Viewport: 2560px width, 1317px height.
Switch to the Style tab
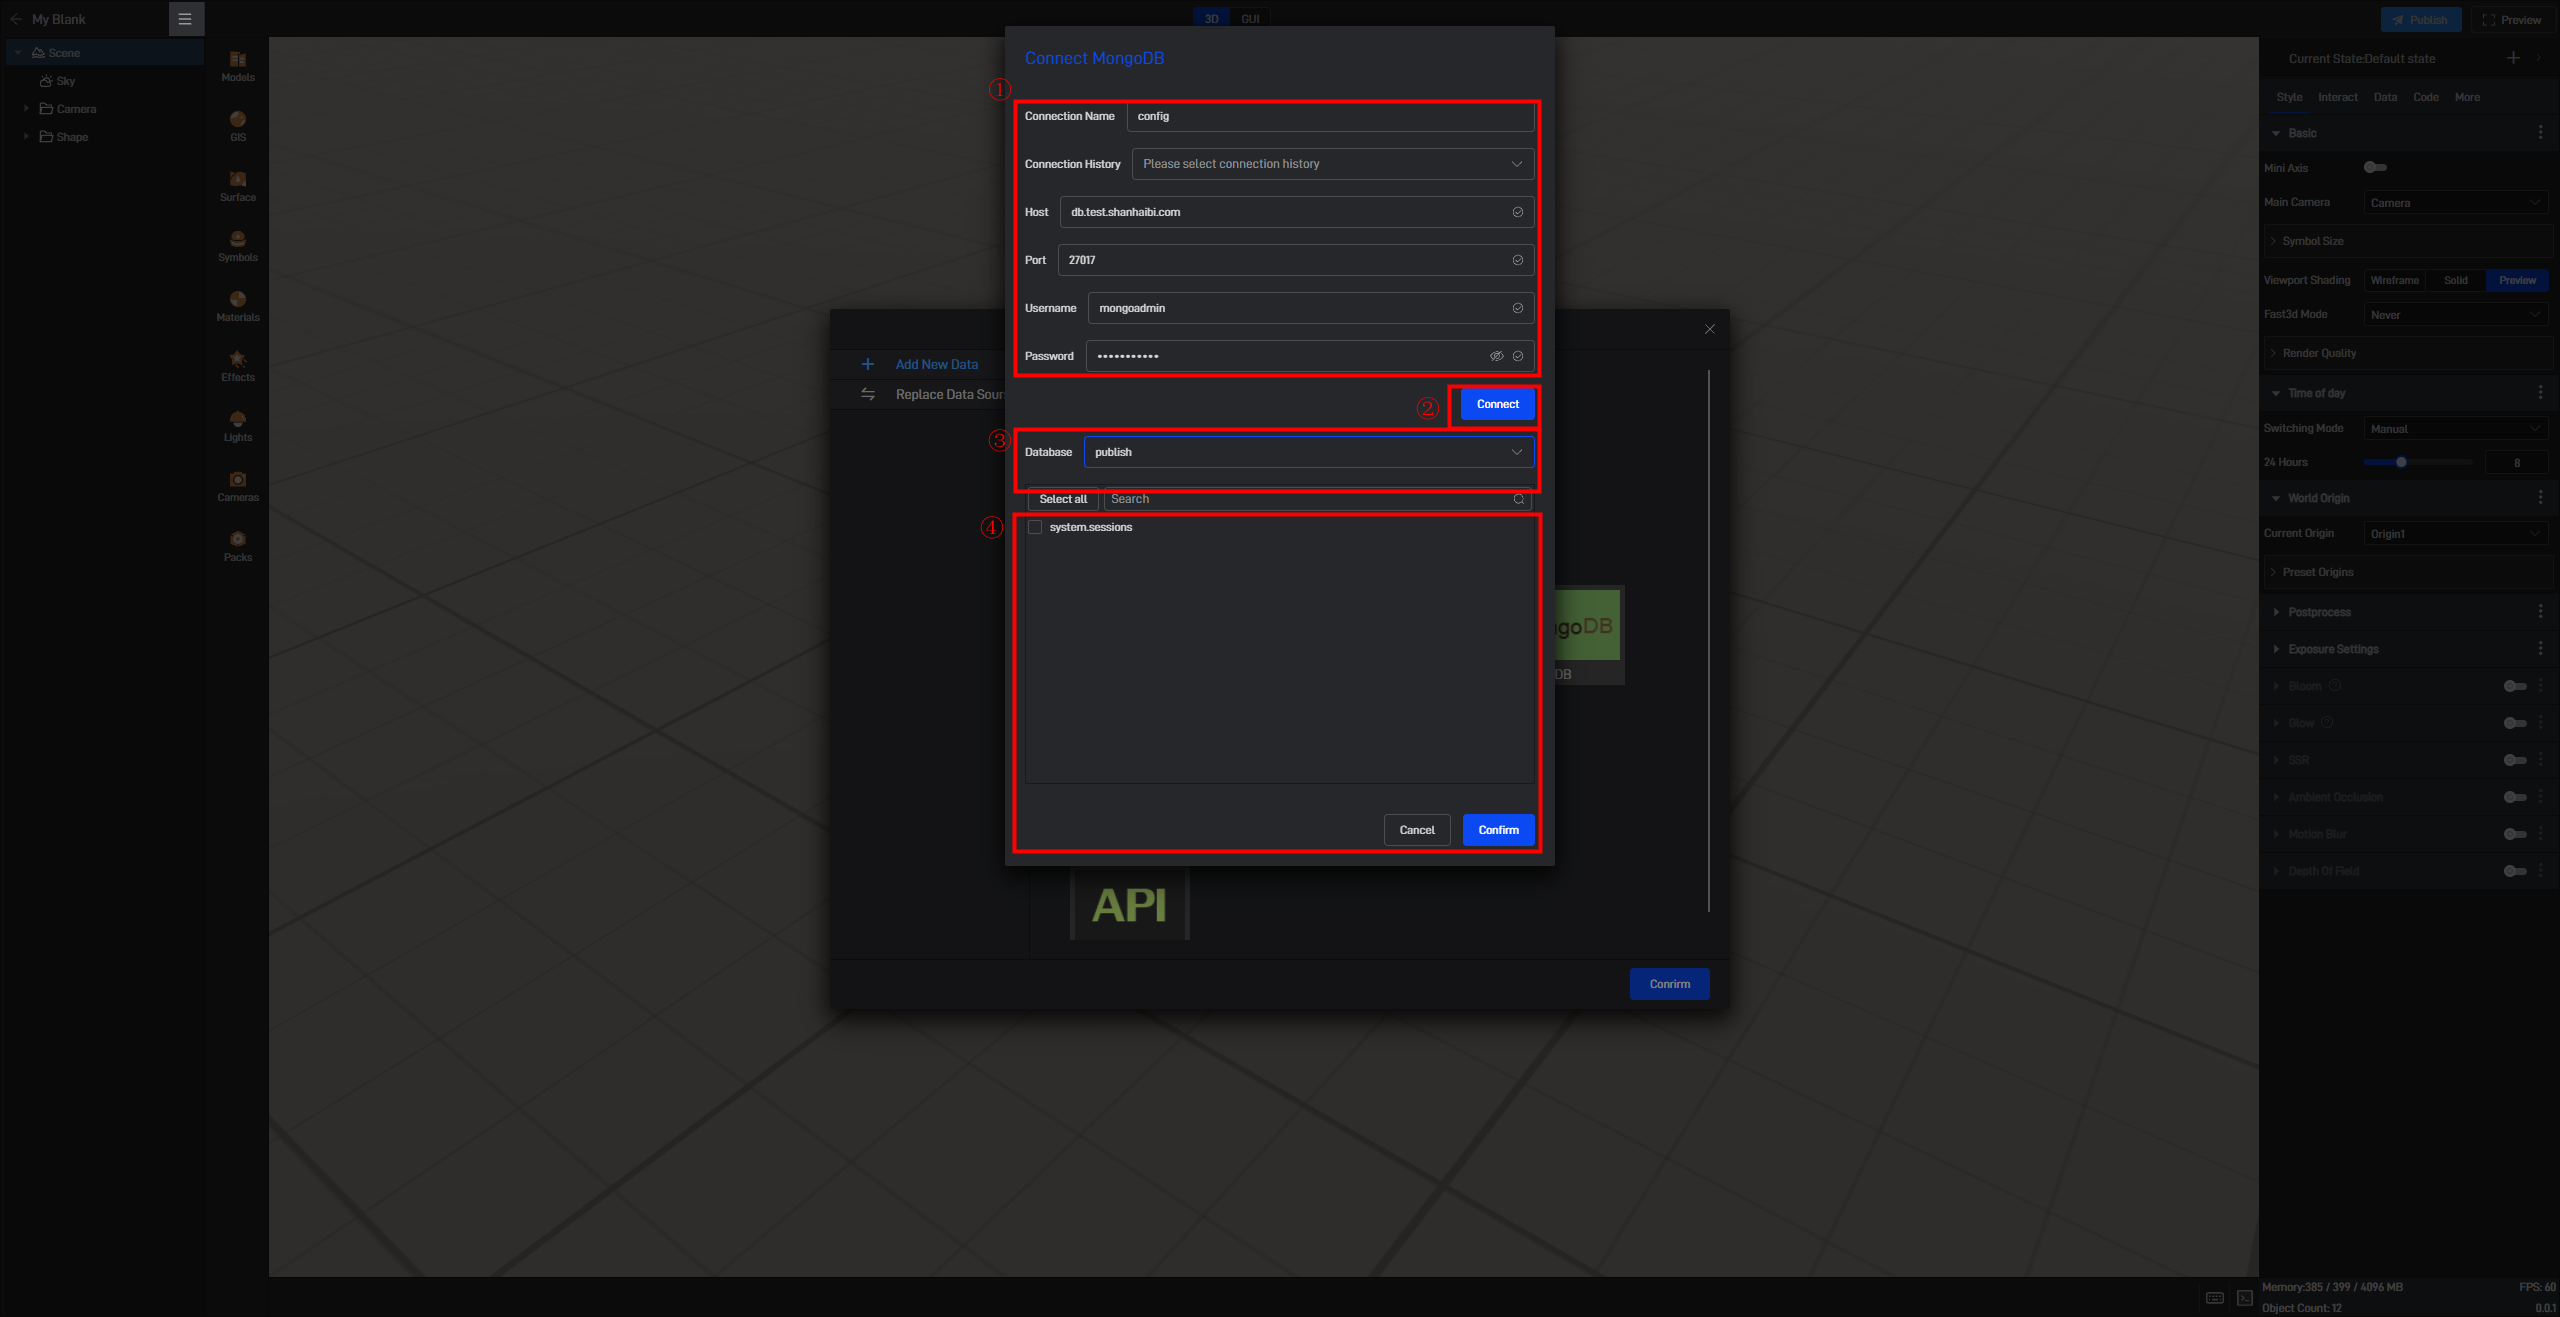point(2289,97)
